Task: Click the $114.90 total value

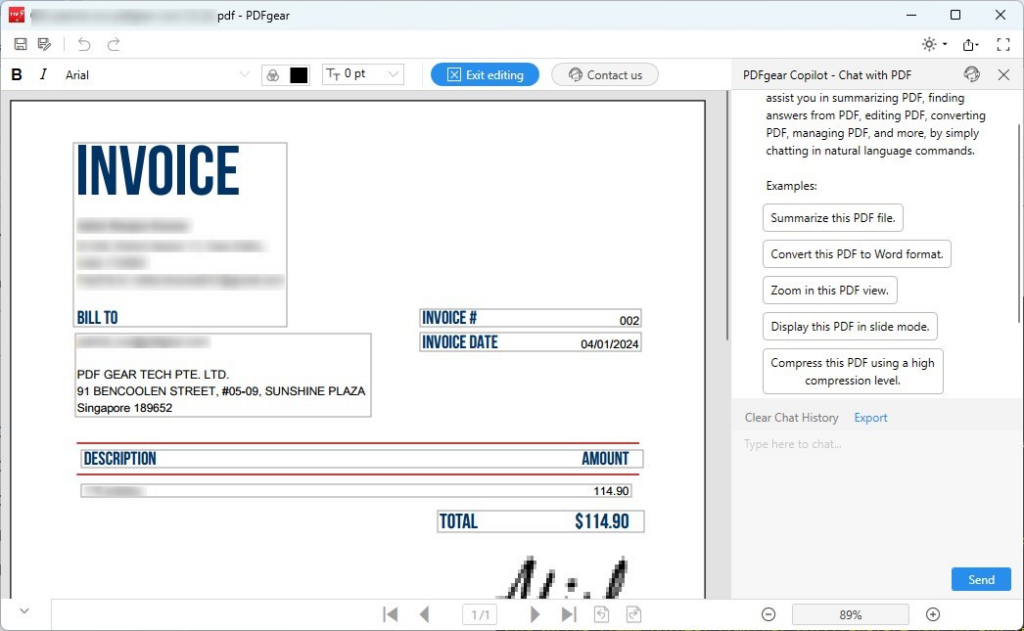Action: coord(601,521)
